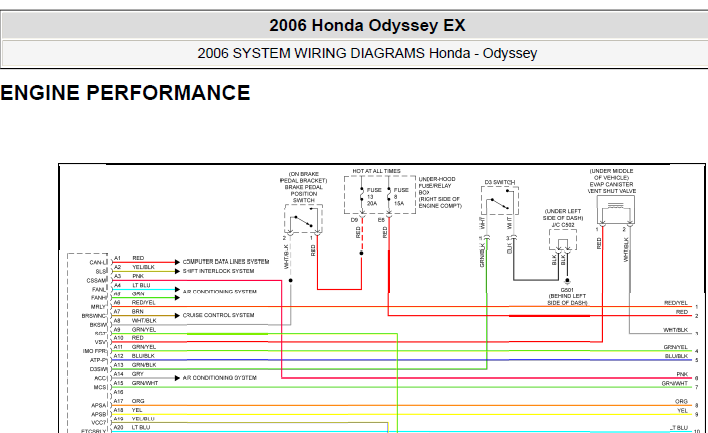Click the A13 GRN/BLK pin label

135,365
